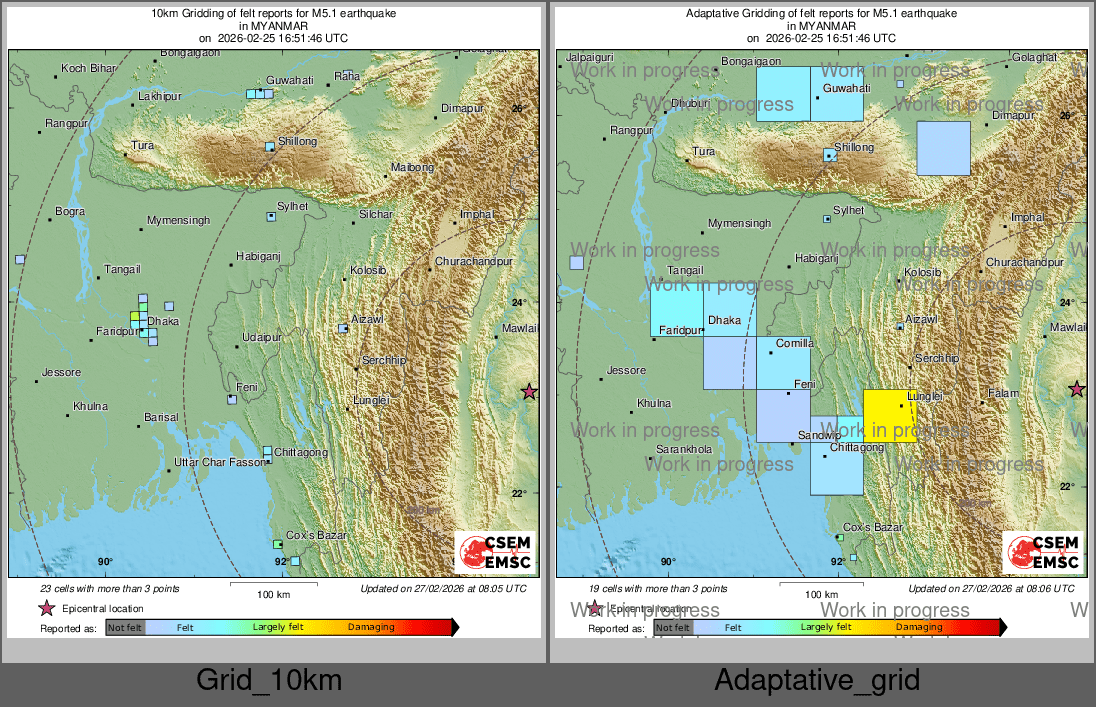
Task: Click the legend star beside 'Epicentral location' on left map
Action: [47, 608]
